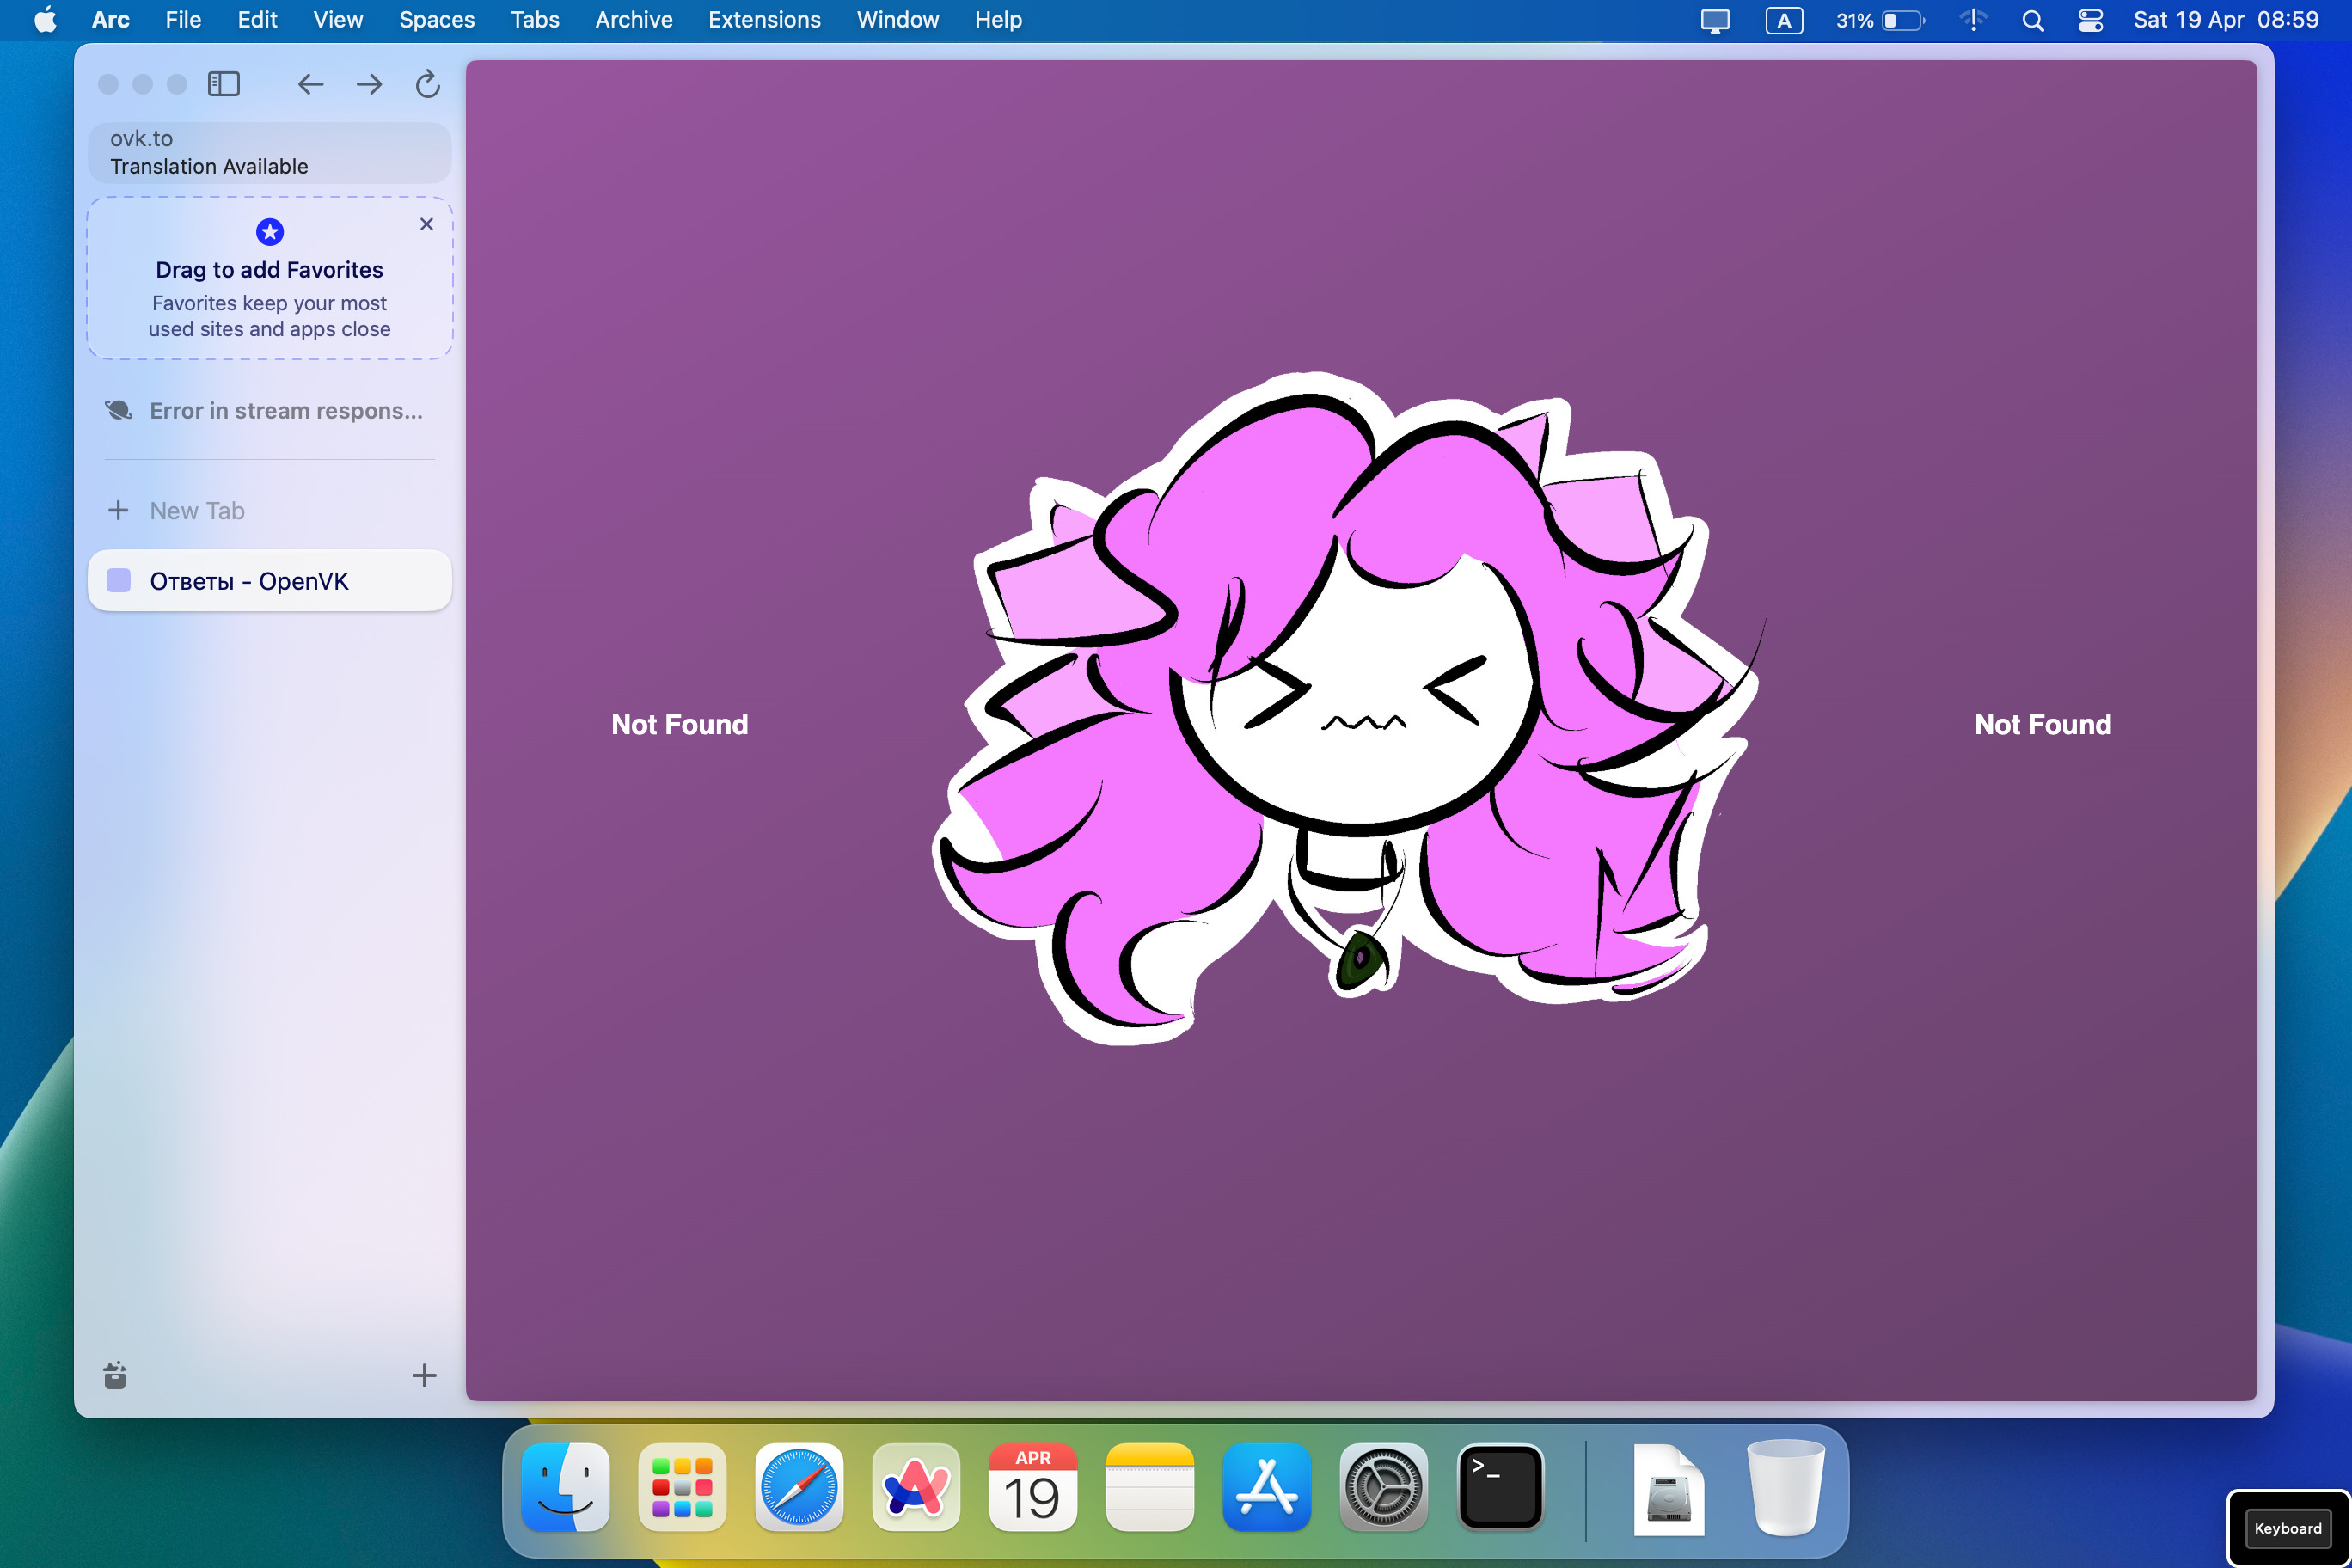Open Control Center toggles in menu bar
This screenshot has width=2352, height=1568.
pos(2090,20)
